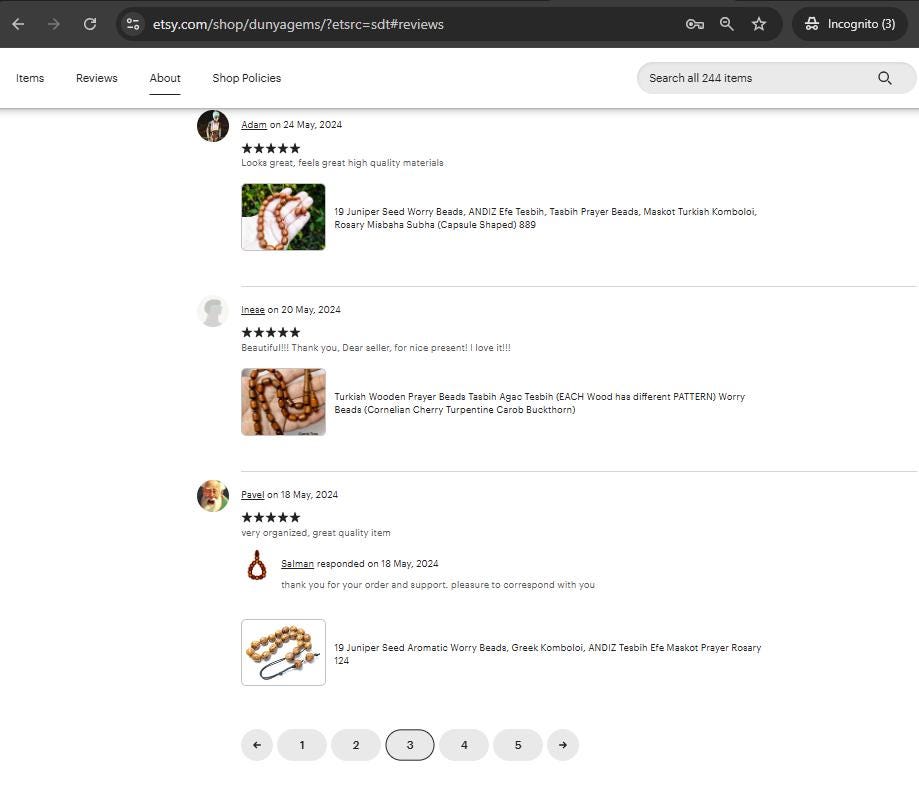Screen dimensions: 919x801
Task: Click Inese's five-star rating
Action: (271, 333)
